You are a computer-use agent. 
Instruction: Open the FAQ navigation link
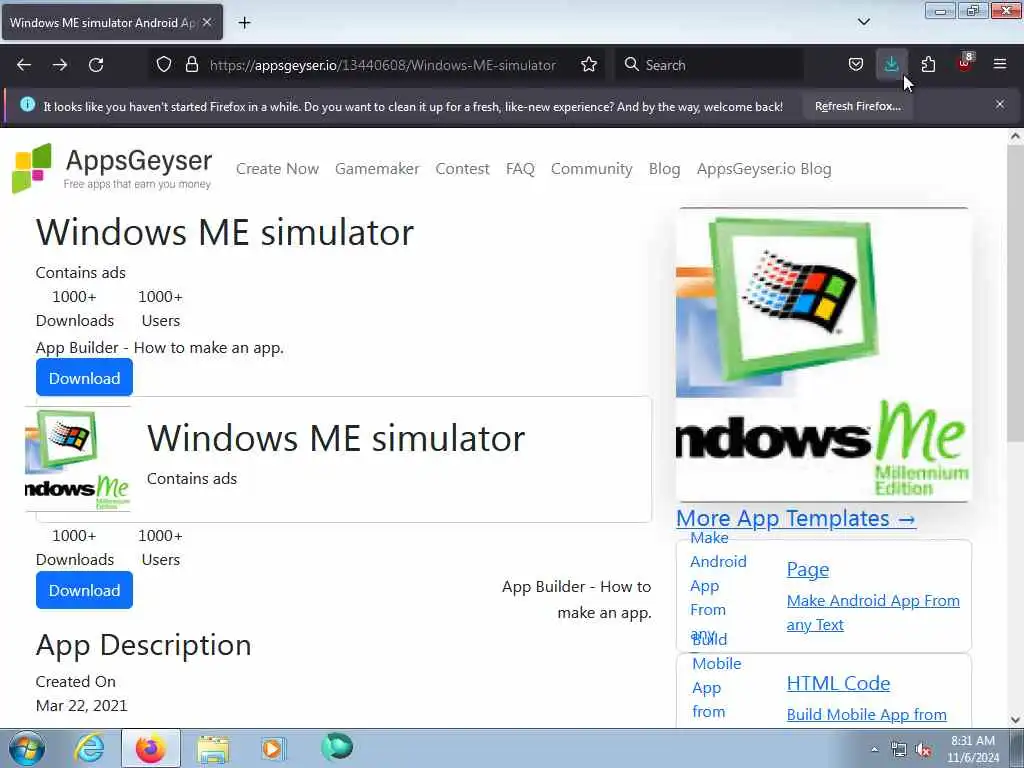point(520,168)
